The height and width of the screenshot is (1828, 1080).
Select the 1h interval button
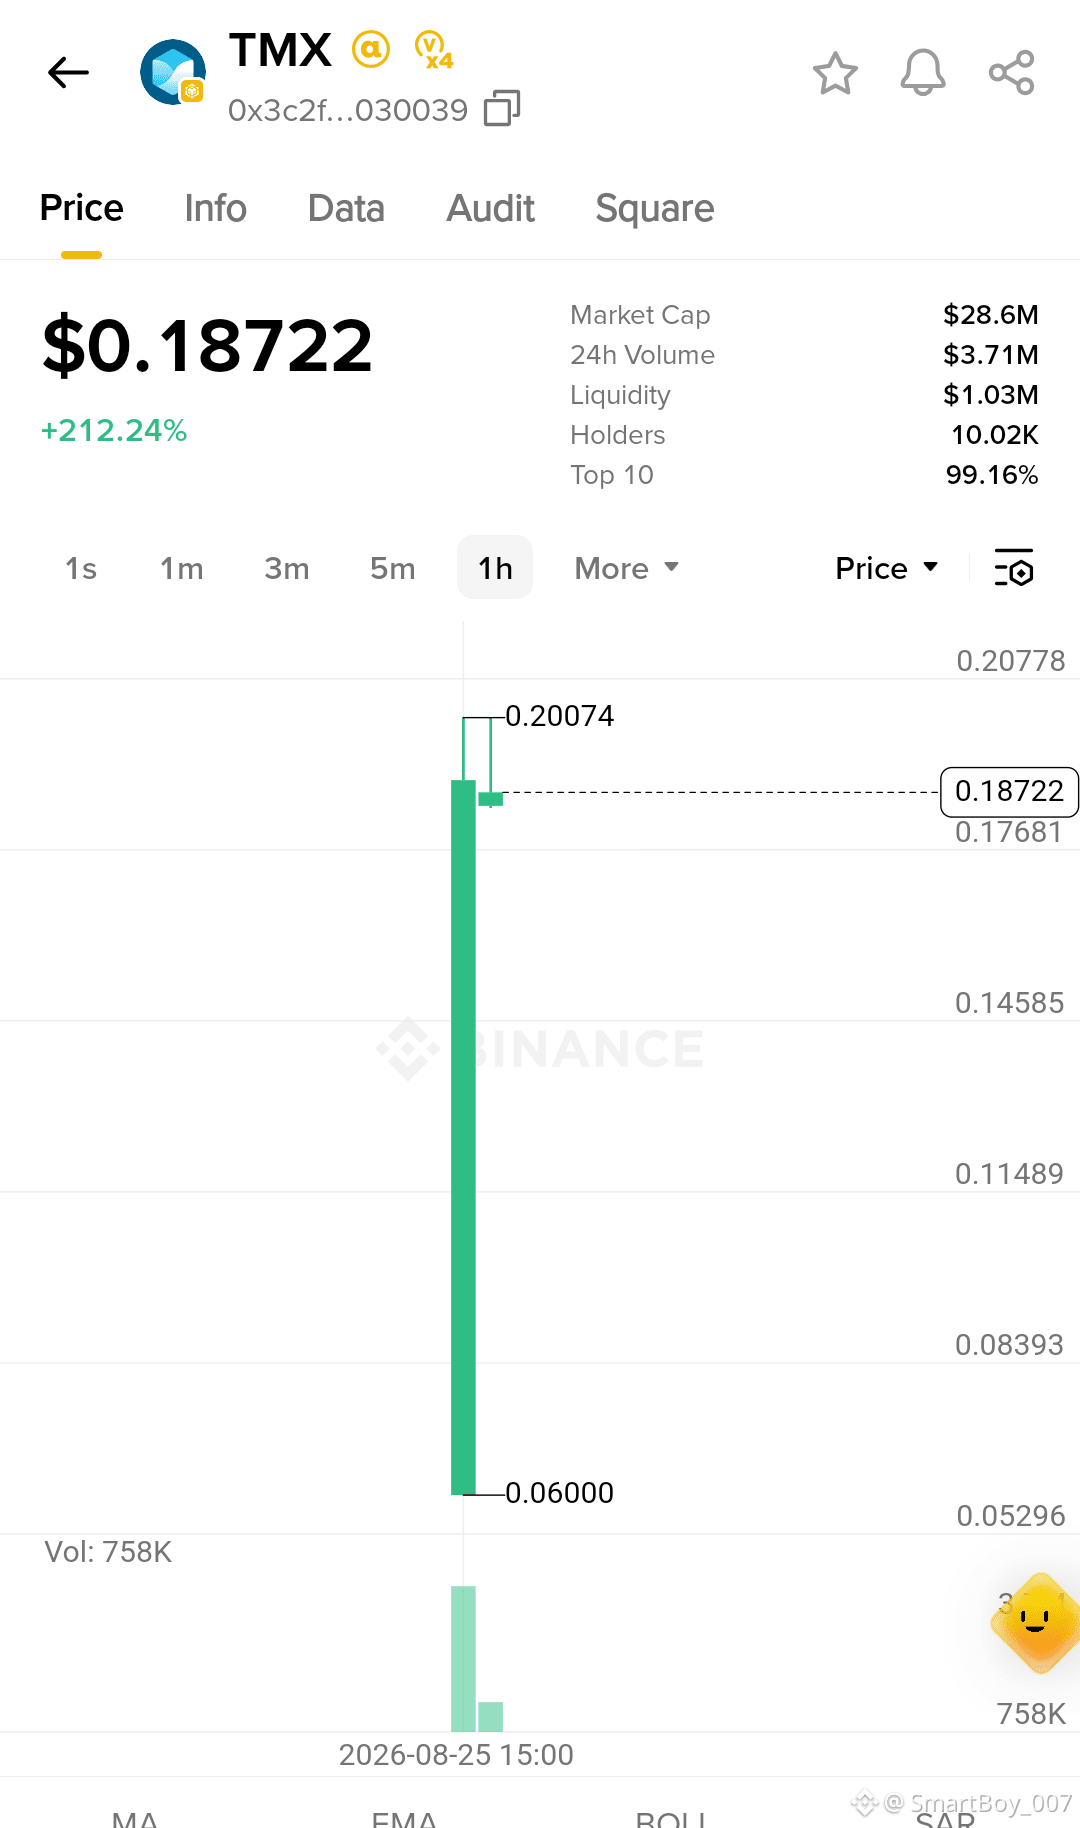pyautogui.click(x=495, y=567)
